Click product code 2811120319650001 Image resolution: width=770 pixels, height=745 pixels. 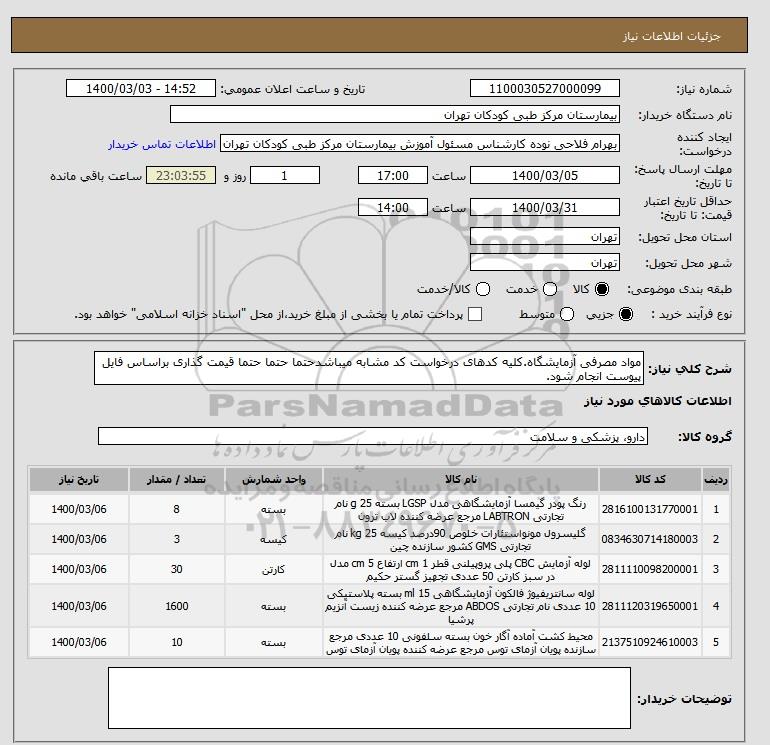click(x=650, y=606)
